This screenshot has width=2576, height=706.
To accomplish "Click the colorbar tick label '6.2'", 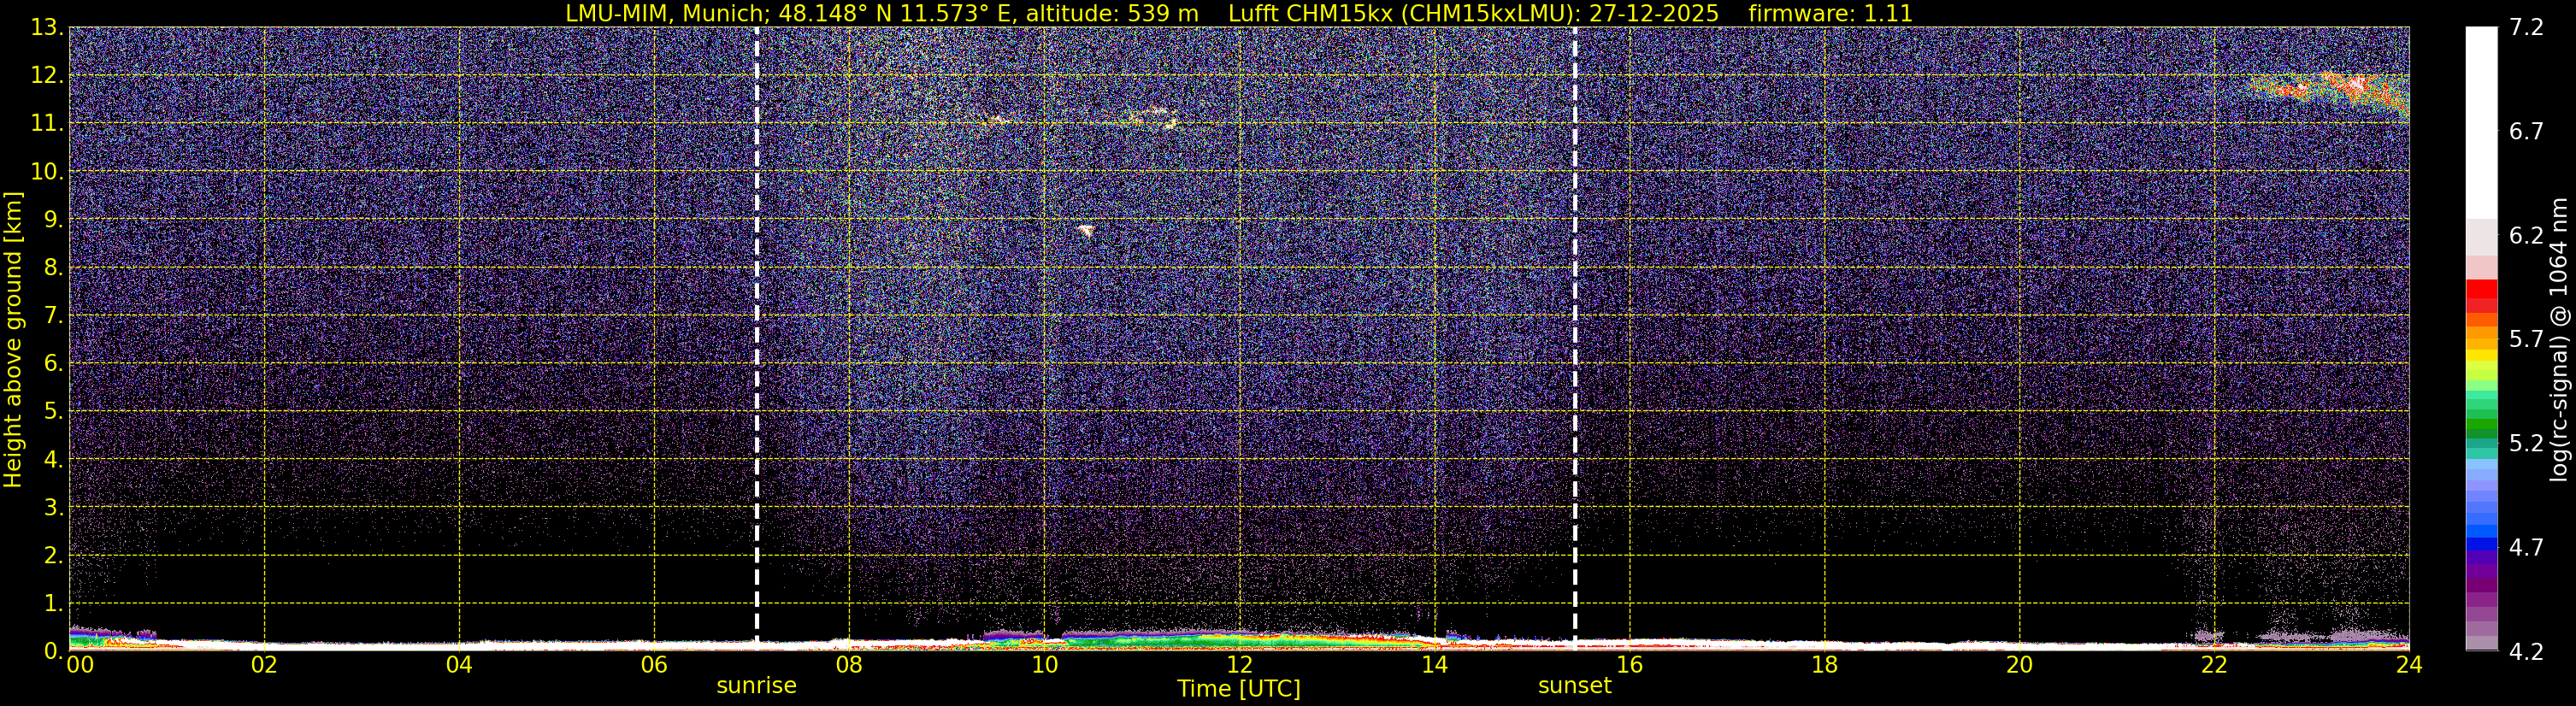I will click(2526, 235).
